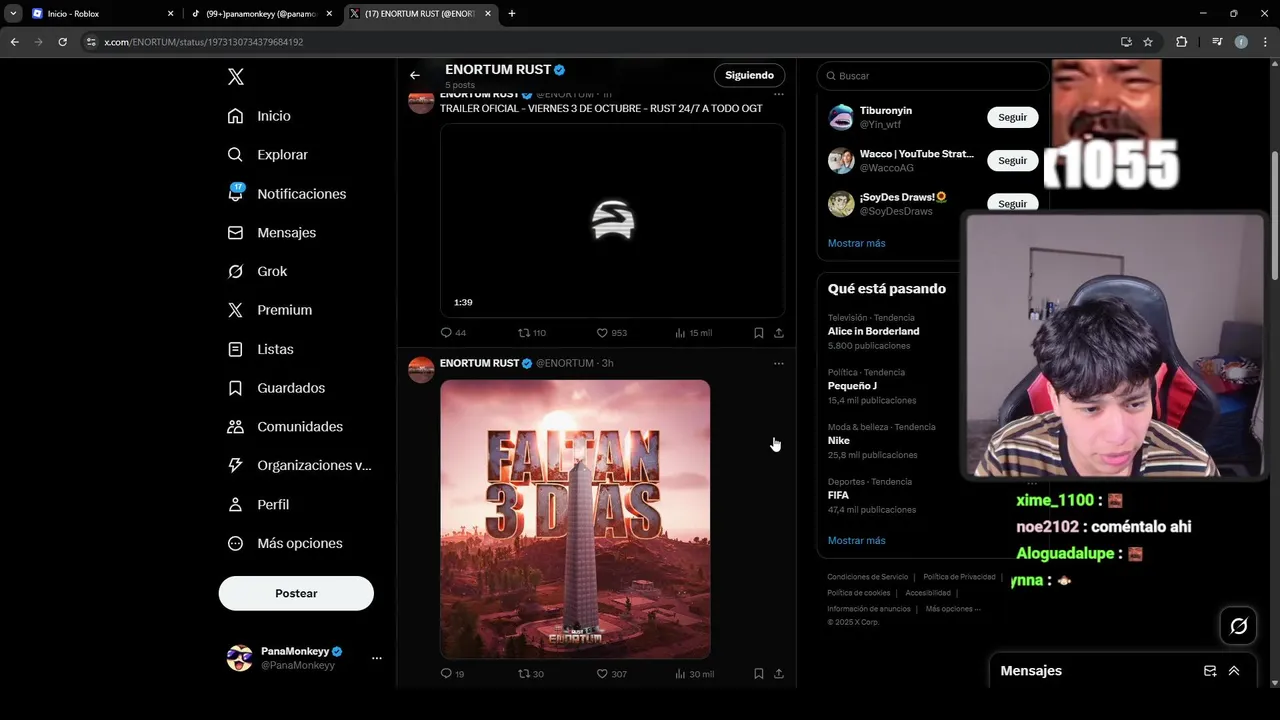The width and height of the screenshot is (1280, 720).
Task: Compose new message in Mensajes drawer
Action: click(x=1210, y=671)
